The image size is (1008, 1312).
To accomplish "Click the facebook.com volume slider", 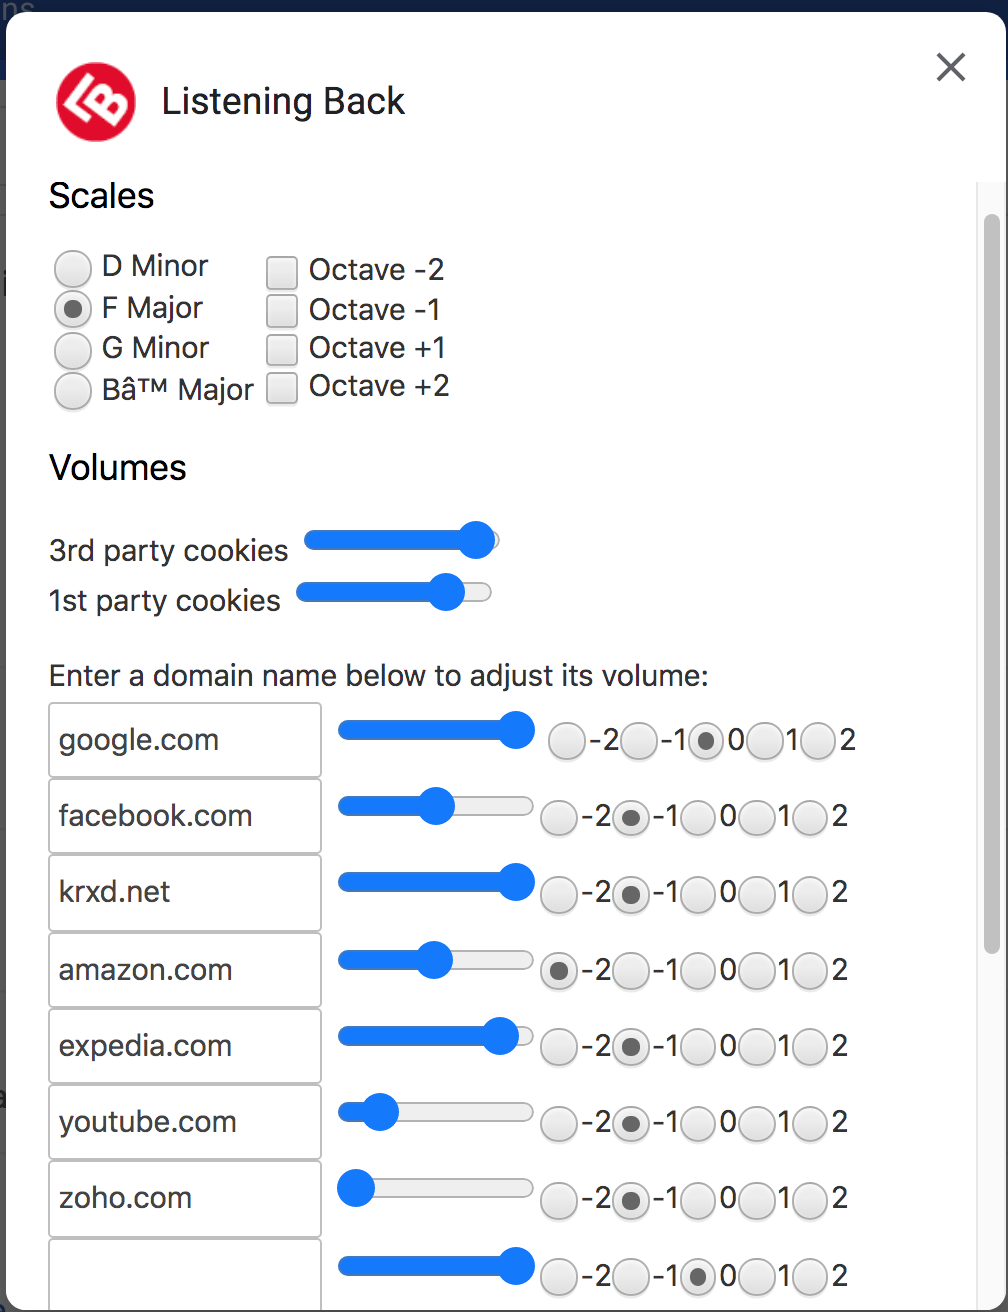I will point(436,805).
